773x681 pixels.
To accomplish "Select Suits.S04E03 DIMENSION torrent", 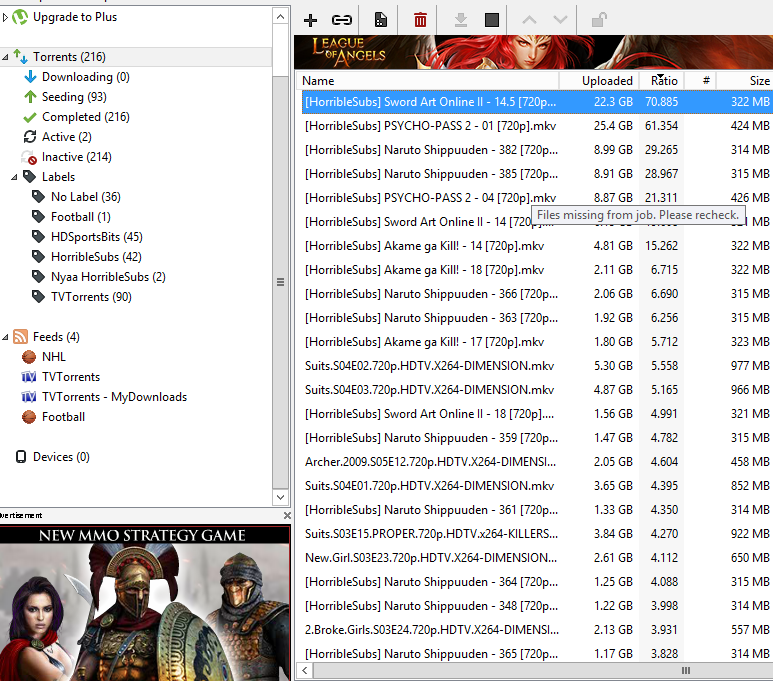I will pos(537,390).
